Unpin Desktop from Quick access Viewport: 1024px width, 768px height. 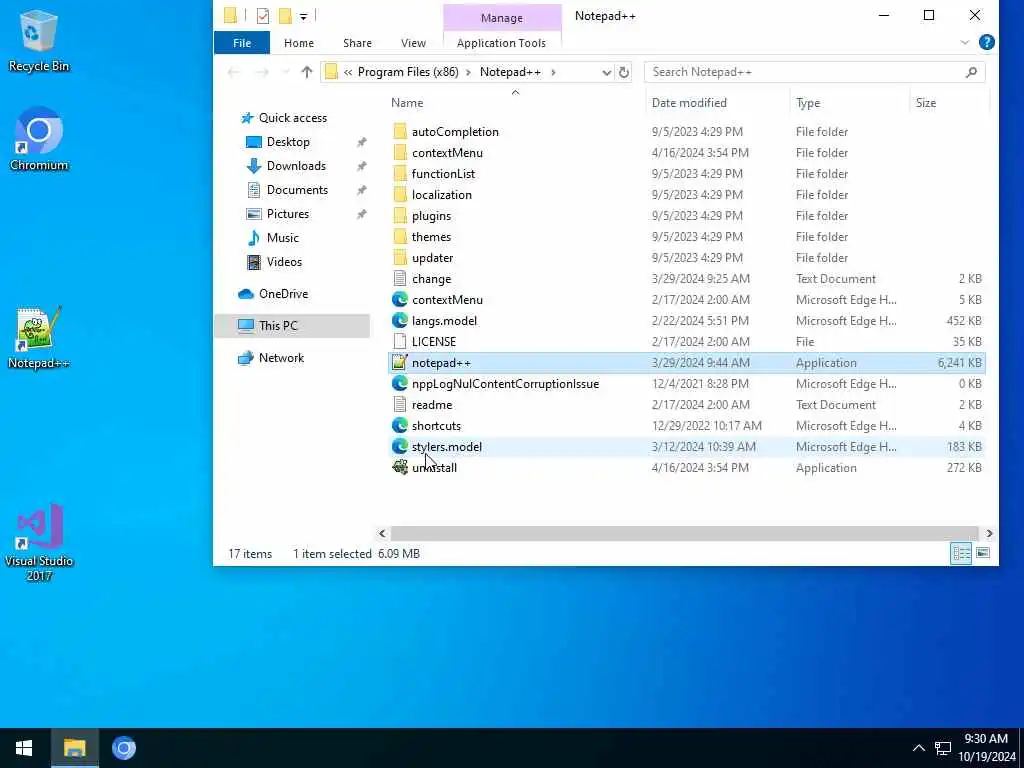tap(361, 142)
